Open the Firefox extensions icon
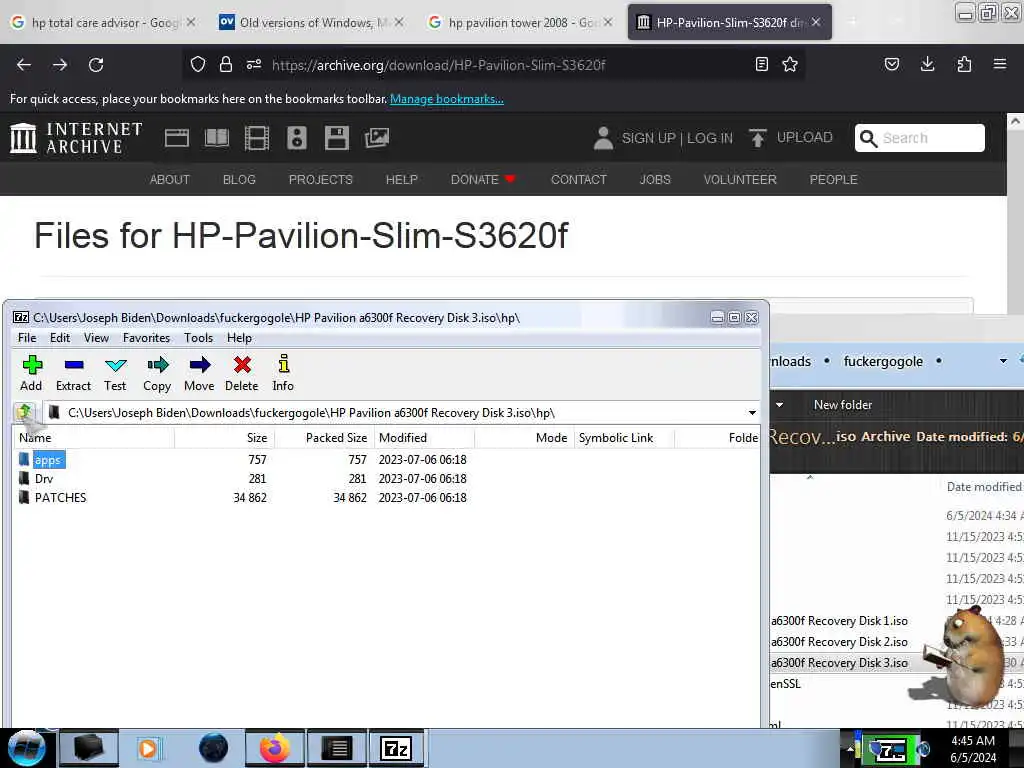 pyautogui.click(x=964, y=64)
